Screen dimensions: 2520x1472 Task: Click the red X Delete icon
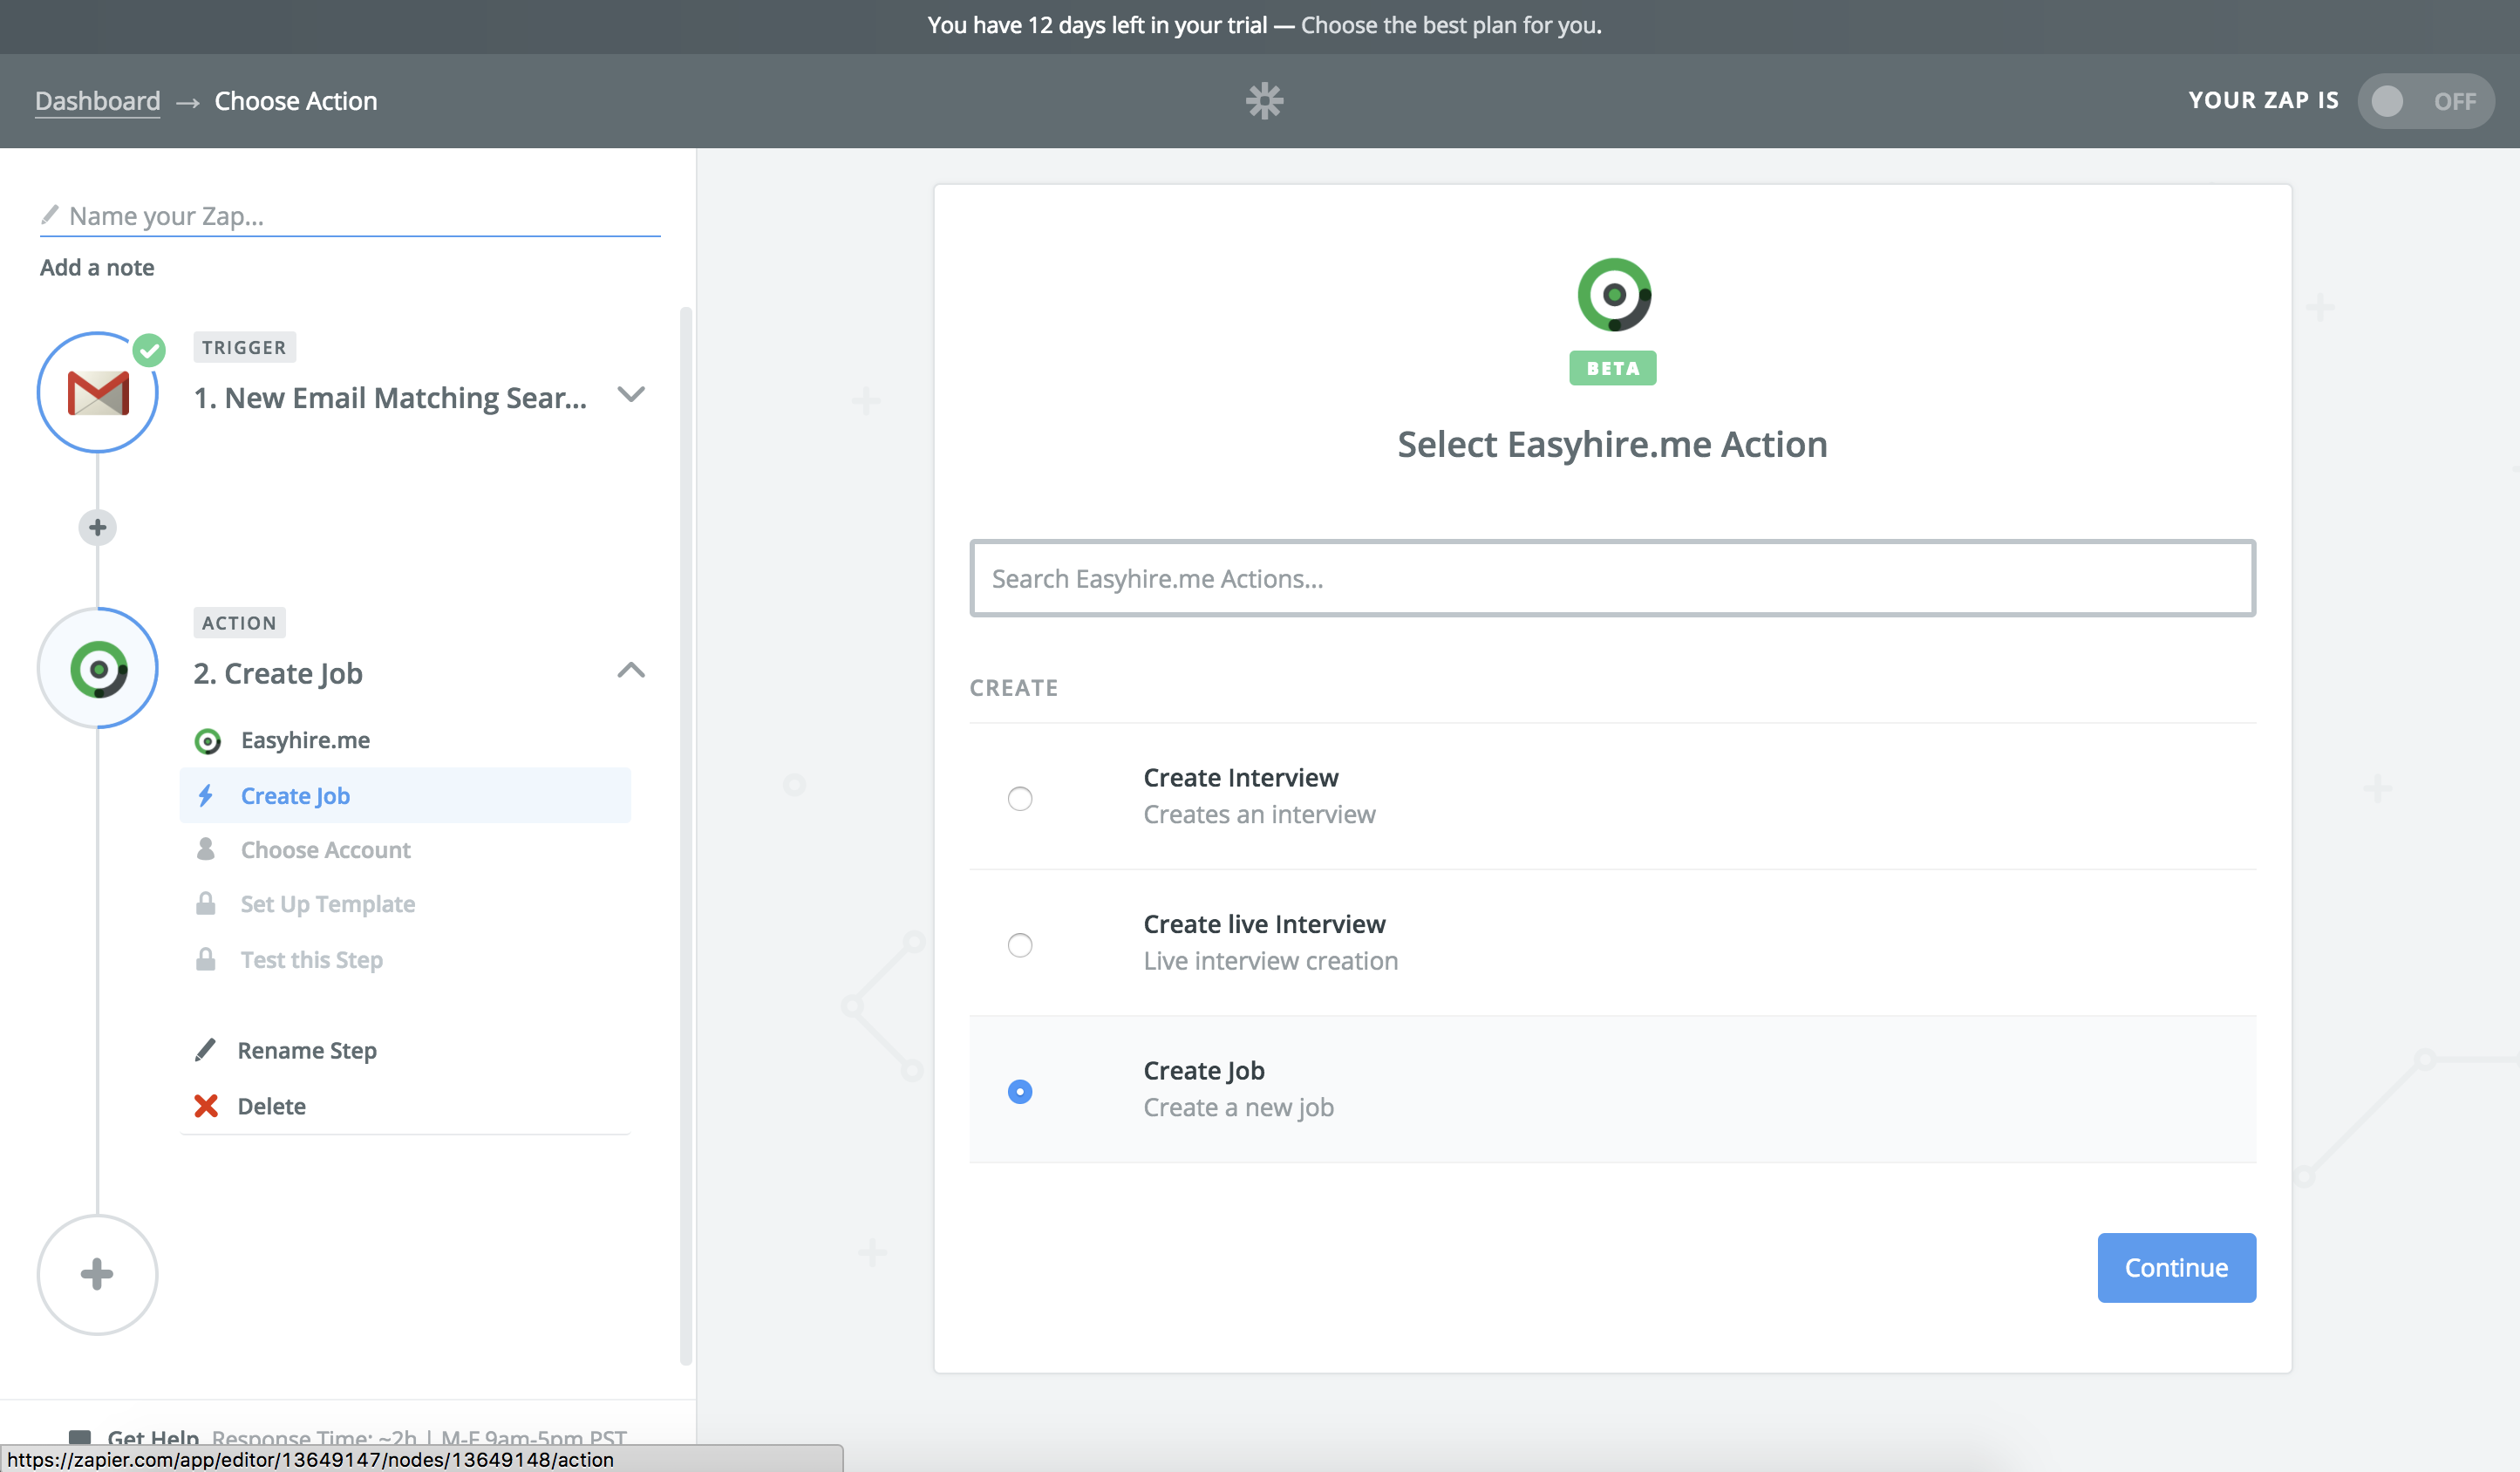(206, 1106)
